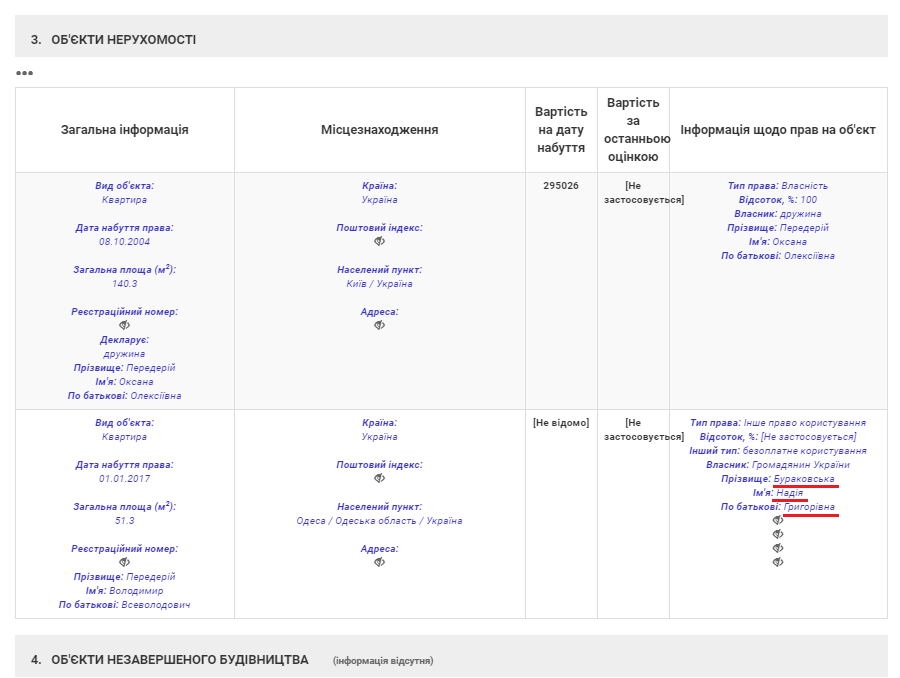Click the 'Загальна інформація' column header
The image size is (900, 678).
pos(125,130)
